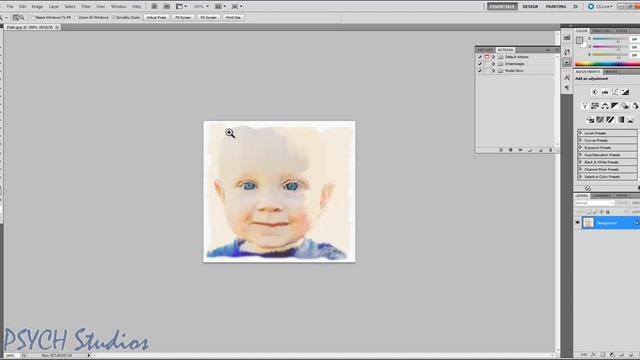Toggle Default Actions set on or off
This screenshot has height=360, width=640.
(x=480, y=57)
